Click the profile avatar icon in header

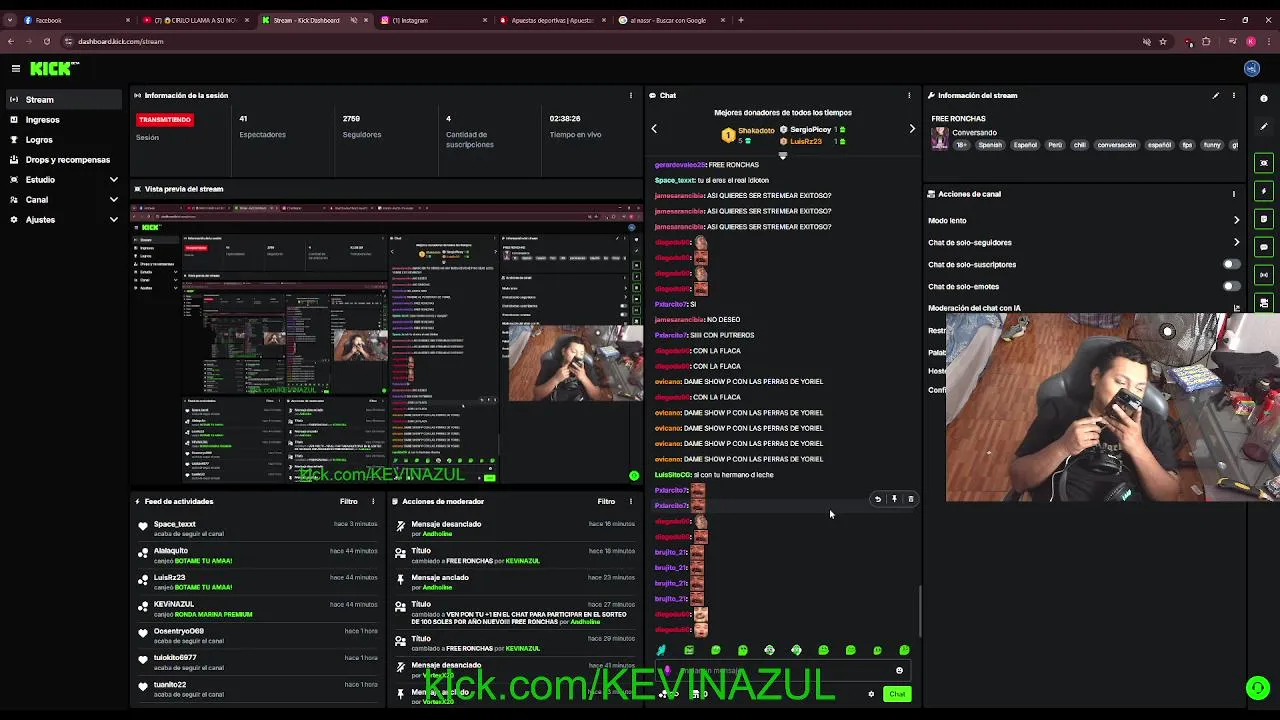(1252, 69)
